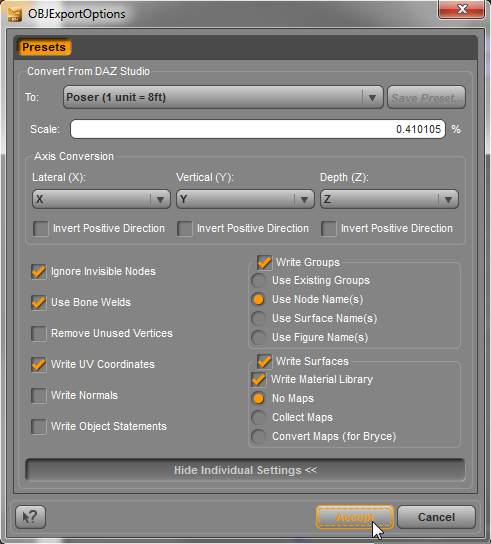The image size is (491, 544).
Task: Open the 'To:' preset dropdown showing Poser
Action: [x=223, y=97]
